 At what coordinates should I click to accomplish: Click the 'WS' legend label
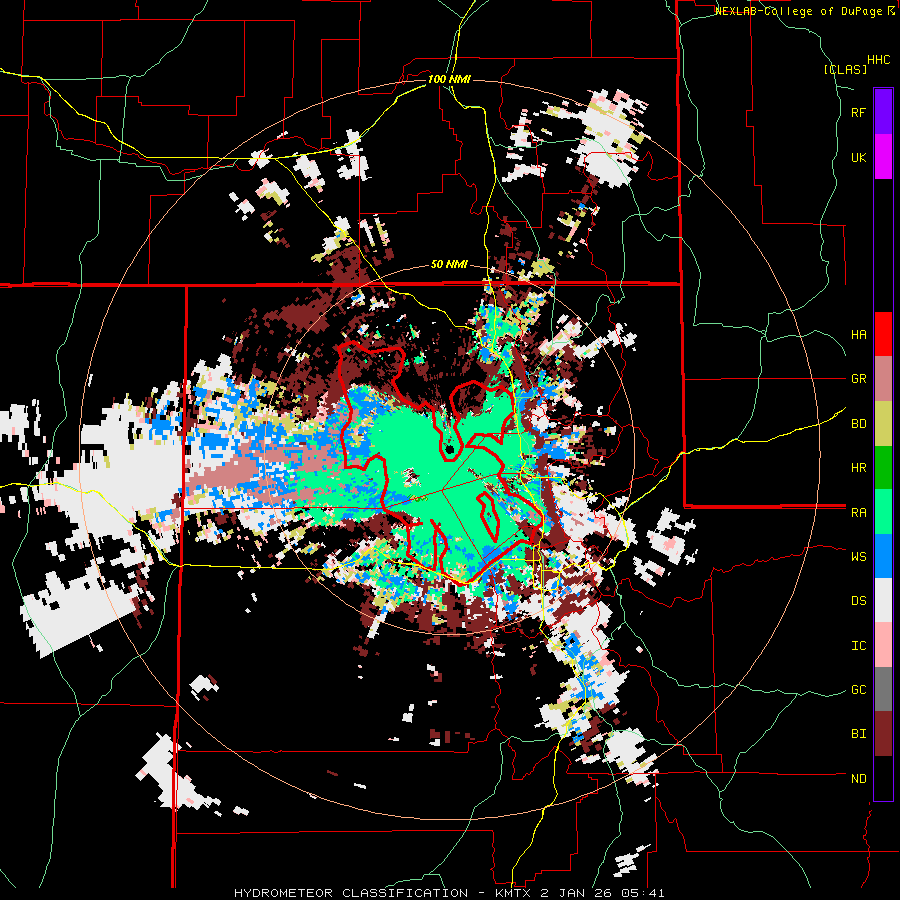pyautogui.click(x=858, y=557)
